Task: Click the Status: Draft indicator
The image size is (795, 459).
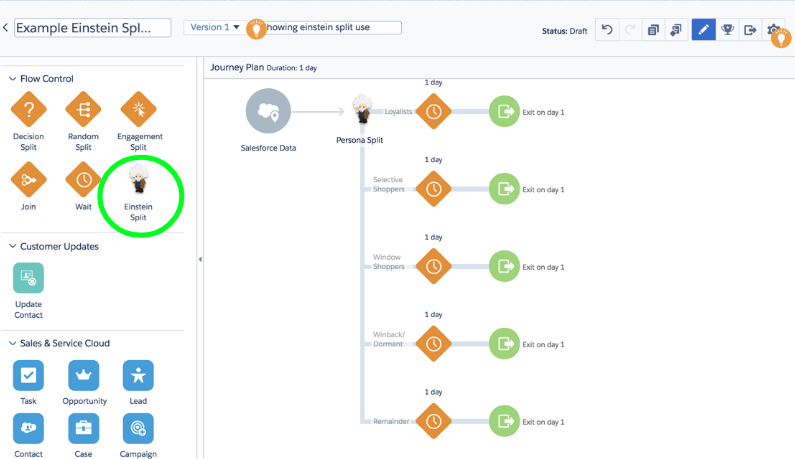Action: coord(564,31)
